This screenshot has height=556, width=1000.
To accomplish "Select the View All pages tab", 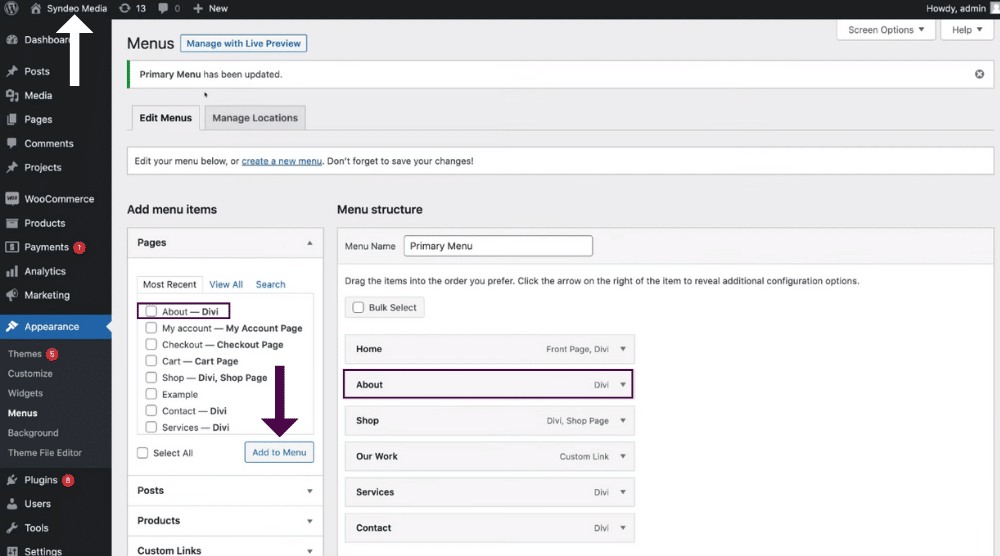I will (226, 284).
